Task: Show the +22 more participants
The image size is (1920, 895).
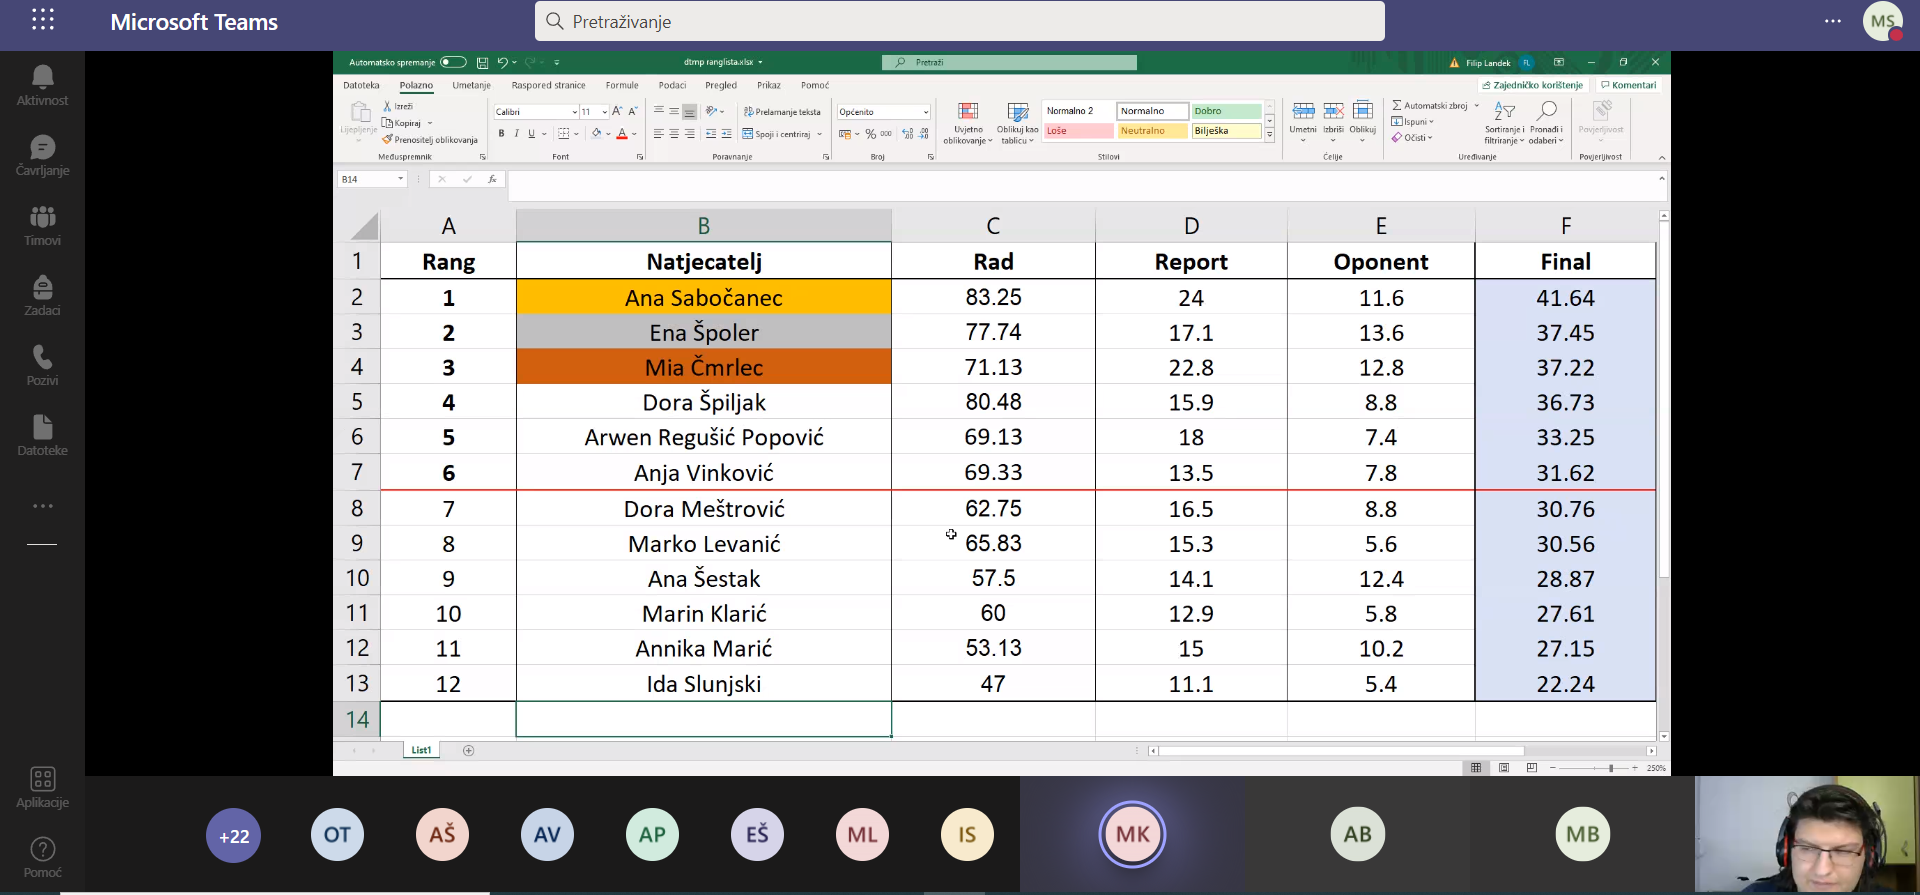Action: coord(234,836)
